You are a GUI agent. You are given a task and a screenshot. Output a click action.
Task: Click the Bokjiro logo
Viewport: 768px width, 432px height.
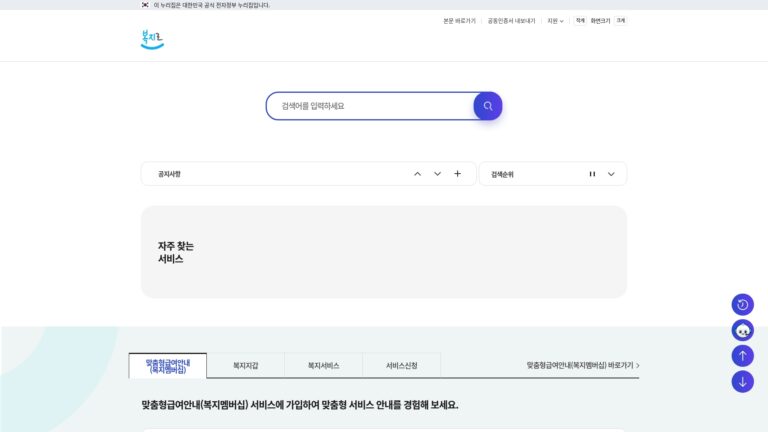(x=152, y=40)
